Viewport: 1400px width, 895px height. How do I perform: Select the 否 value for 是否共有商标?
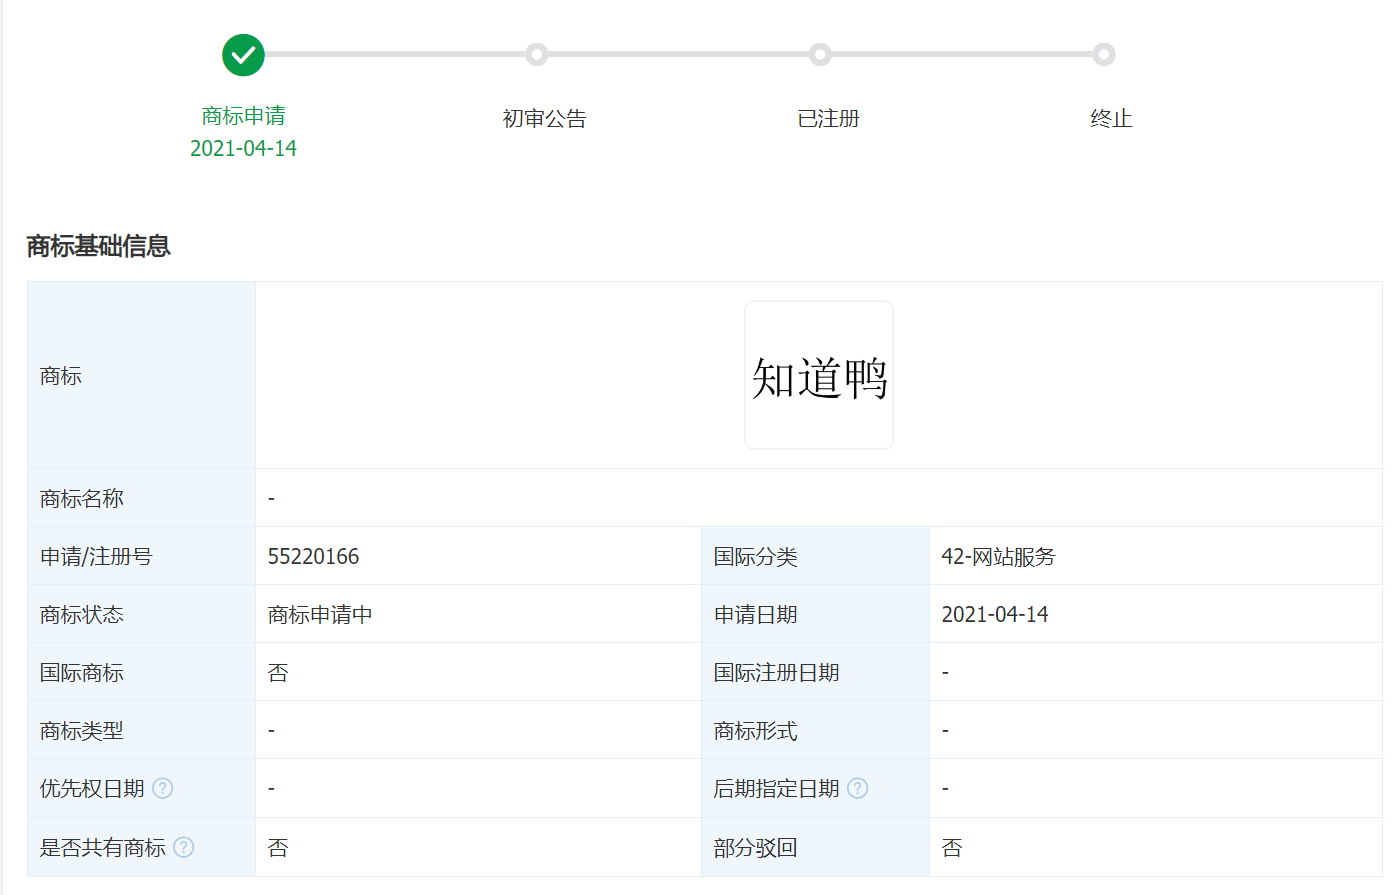pyautogui.click(x=278, y=847)
